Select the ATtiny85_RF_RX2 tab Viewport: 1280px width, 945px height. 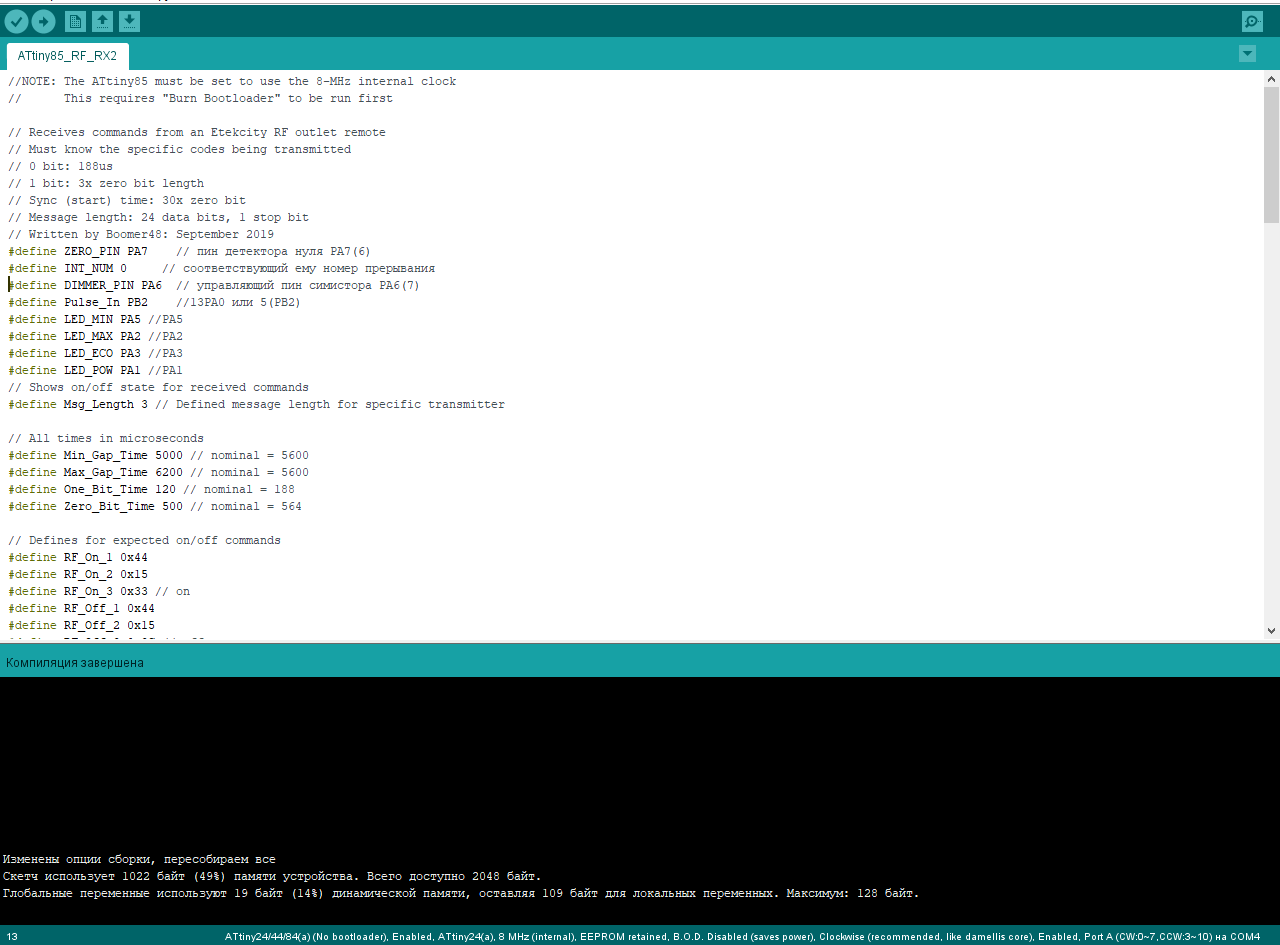point(67,56)
